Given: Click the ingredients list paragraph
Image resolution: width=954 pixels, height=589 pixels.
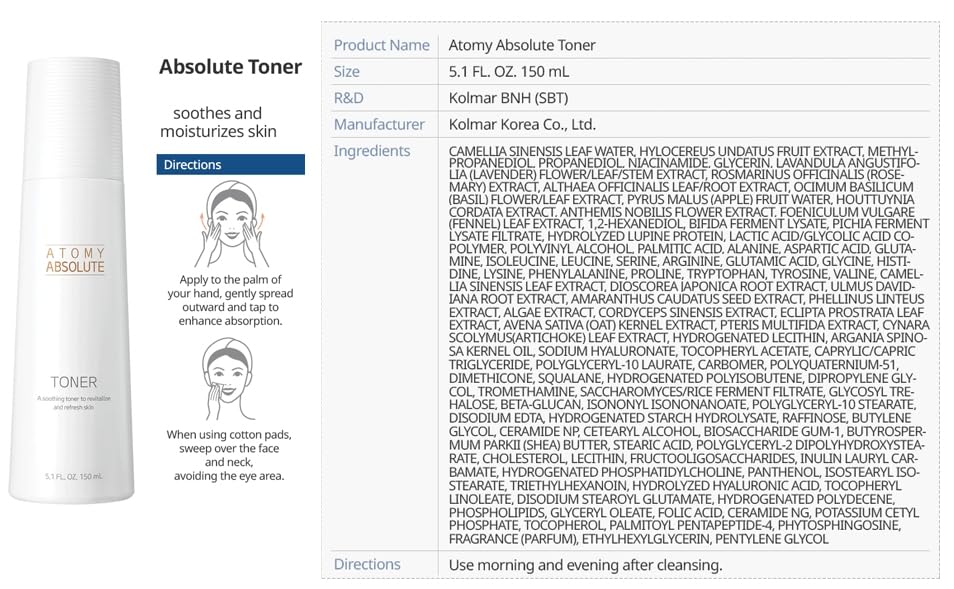Looking at the screenshot, I should pyautogui.click(x=689, y=345).
